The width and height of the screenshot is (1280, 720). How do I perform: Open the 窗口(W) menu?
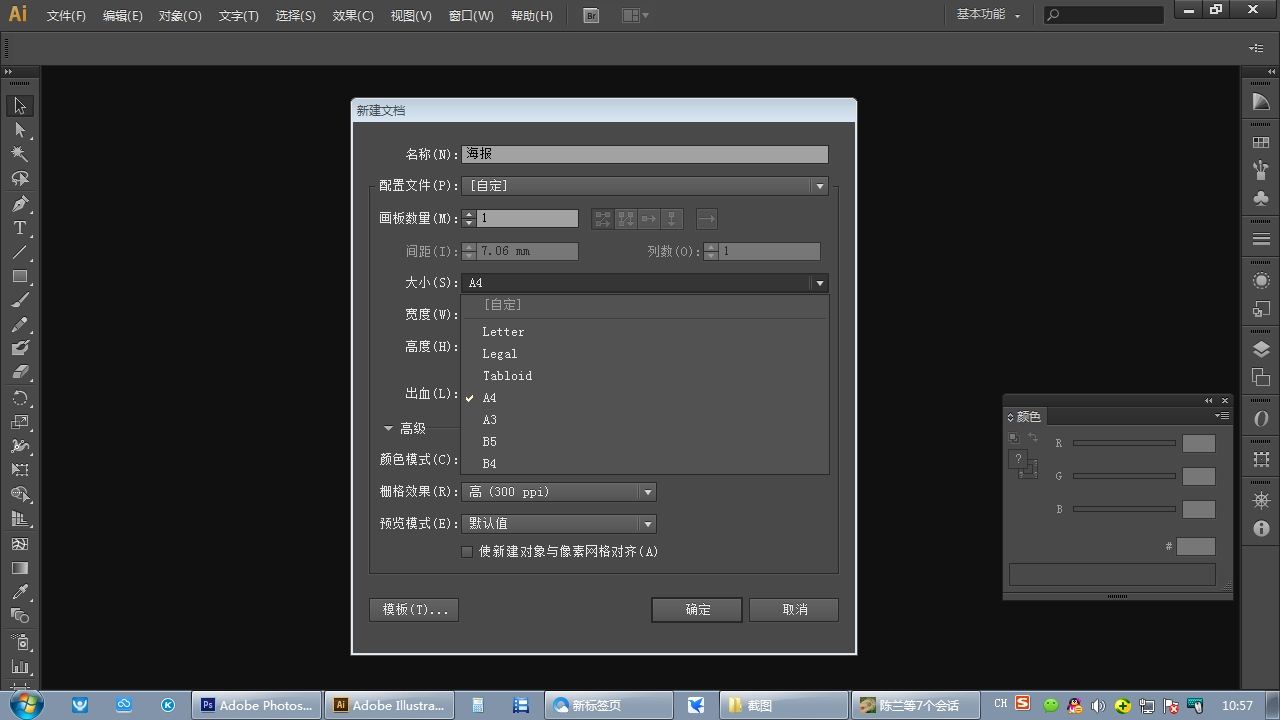click(471, 16)
